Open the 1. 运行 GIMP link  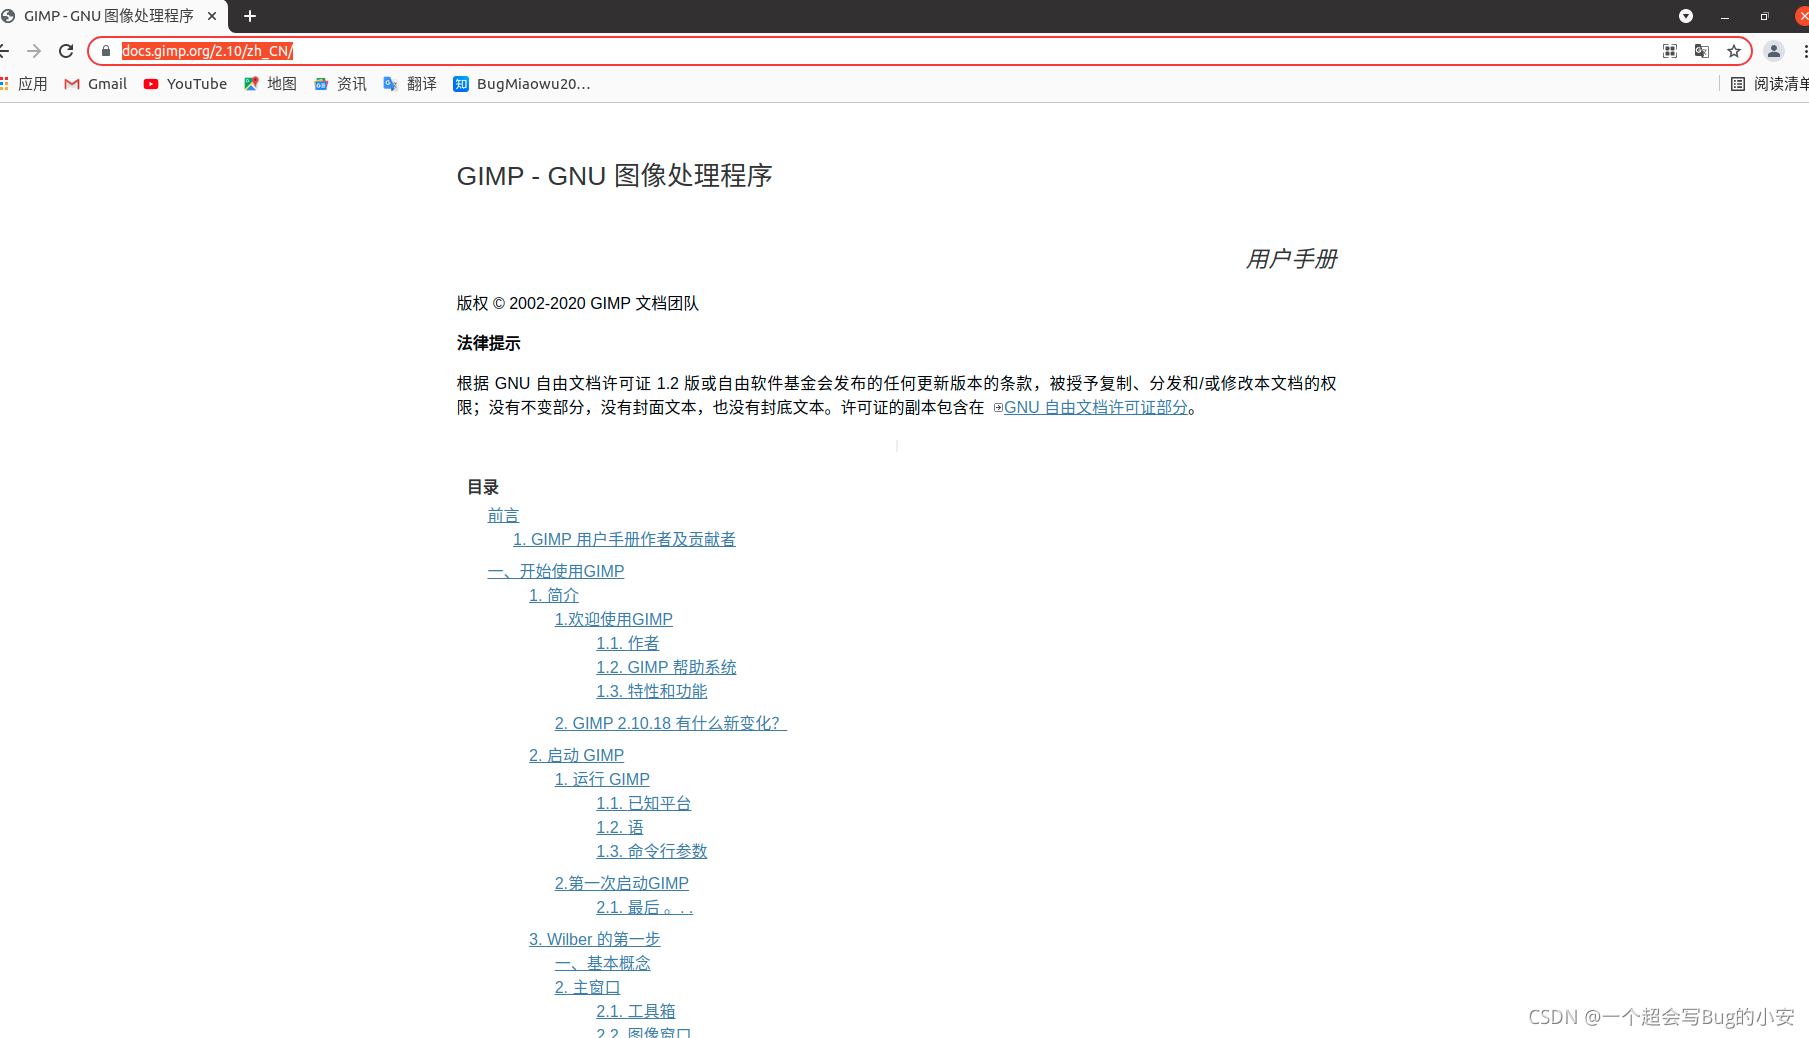tap(602, 780)
